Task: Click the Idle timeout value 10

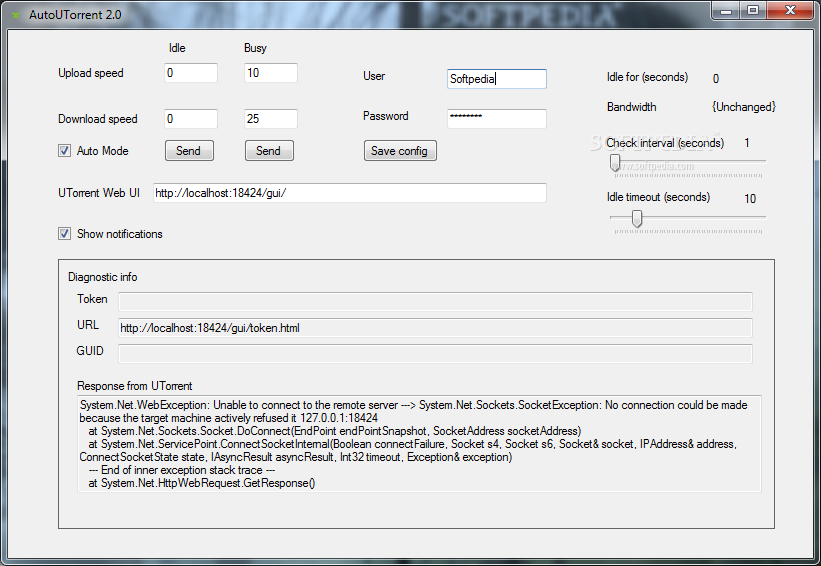Action: click(750, 198)
